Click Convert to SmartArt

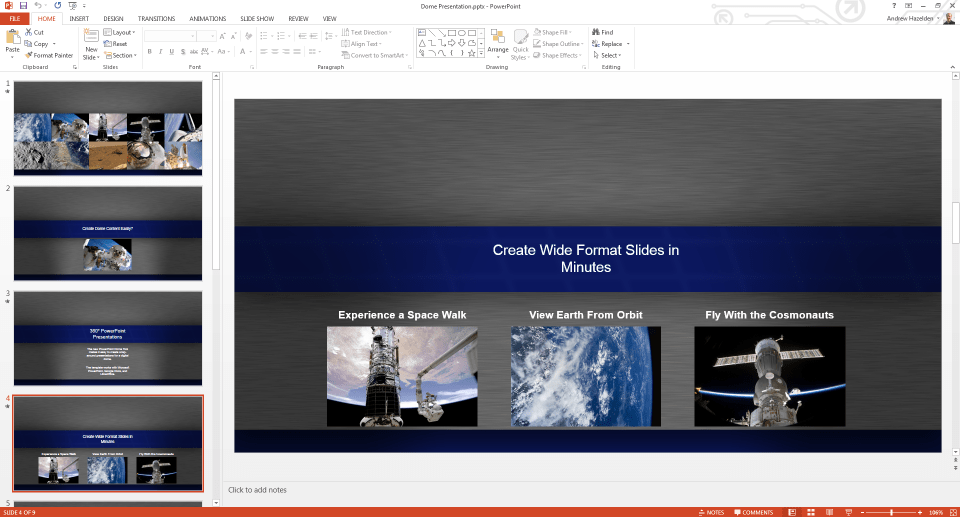point(374,55)
